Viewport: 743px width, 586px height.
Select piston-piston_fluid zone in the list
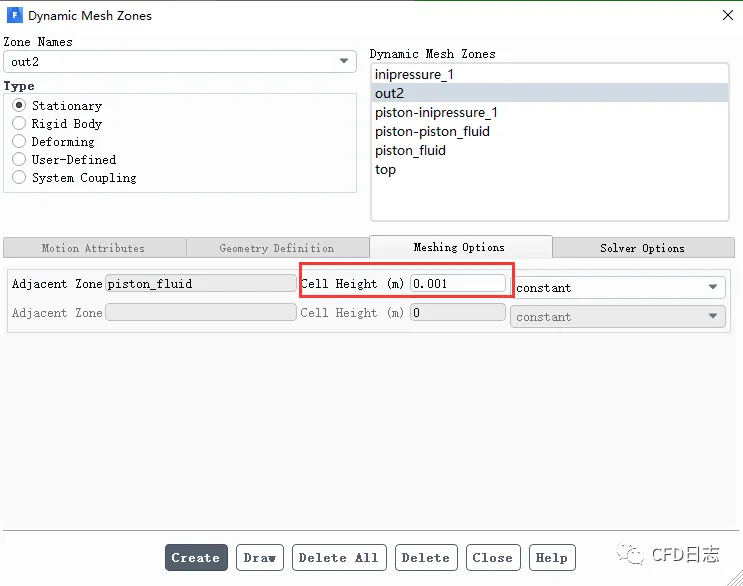432,131
